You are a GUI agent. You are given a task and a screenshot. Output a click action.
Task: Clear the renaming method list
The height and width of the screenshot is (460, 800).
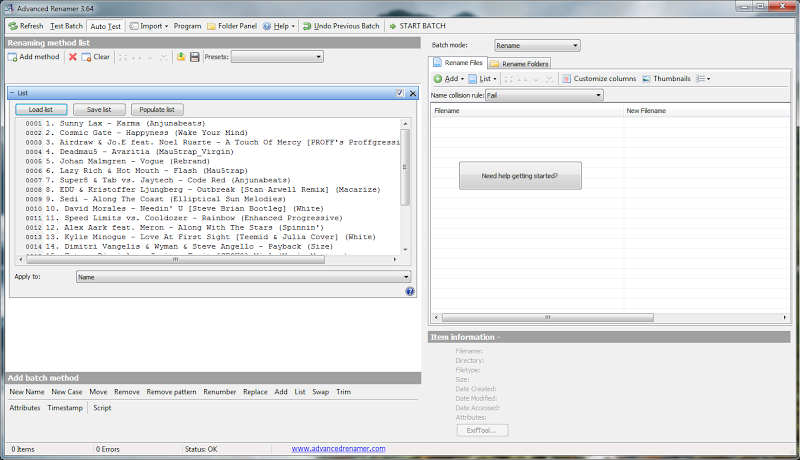[x=96, y=57]
